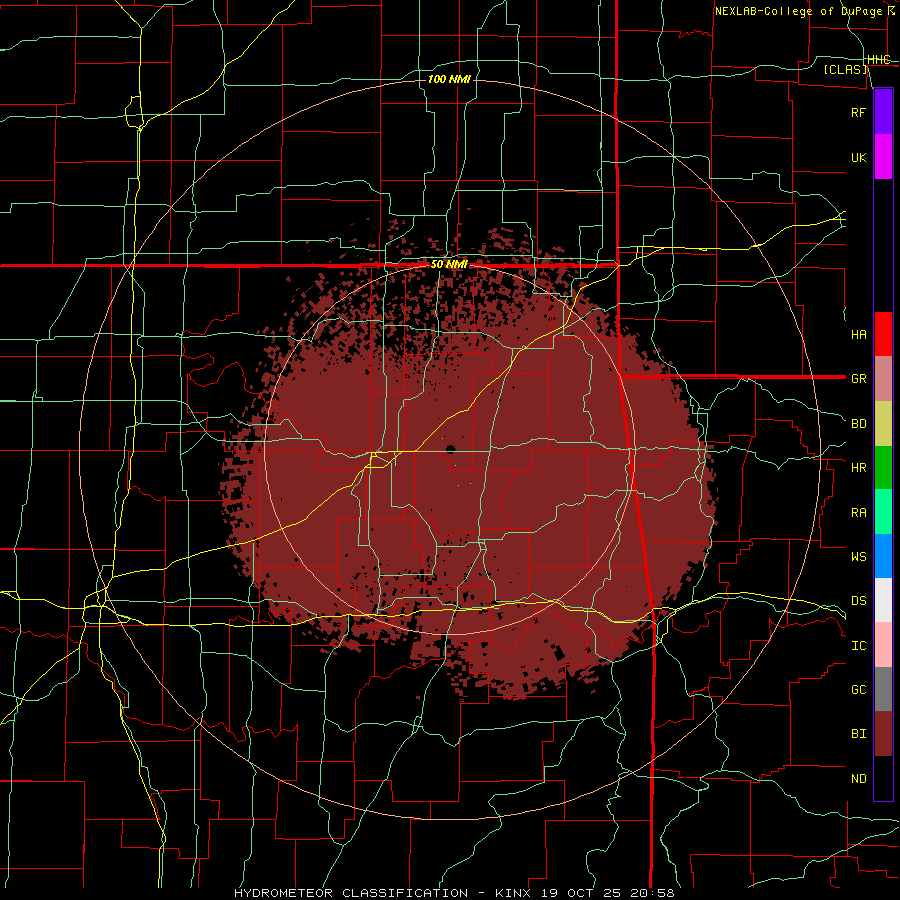Pick the HR green legend swatch
900x900 pixels.
(883, 467)
